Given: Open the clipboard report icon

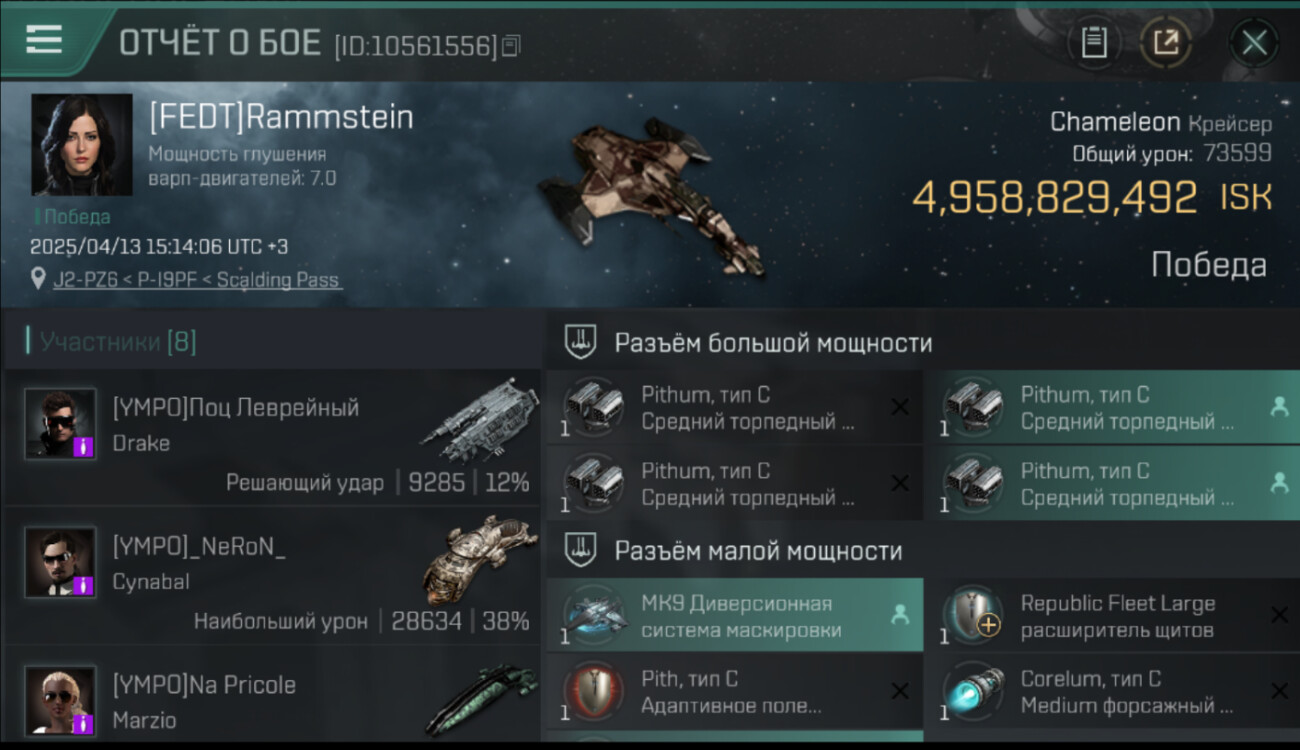Looking at the screenshot, I should pos(1094,42).
